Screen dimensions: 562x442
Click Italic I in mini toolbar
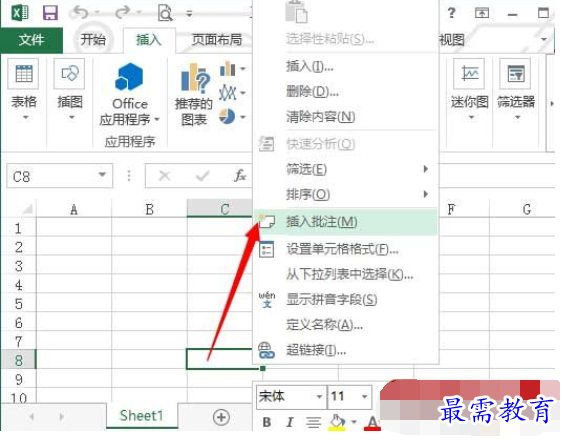click(290, 422)
